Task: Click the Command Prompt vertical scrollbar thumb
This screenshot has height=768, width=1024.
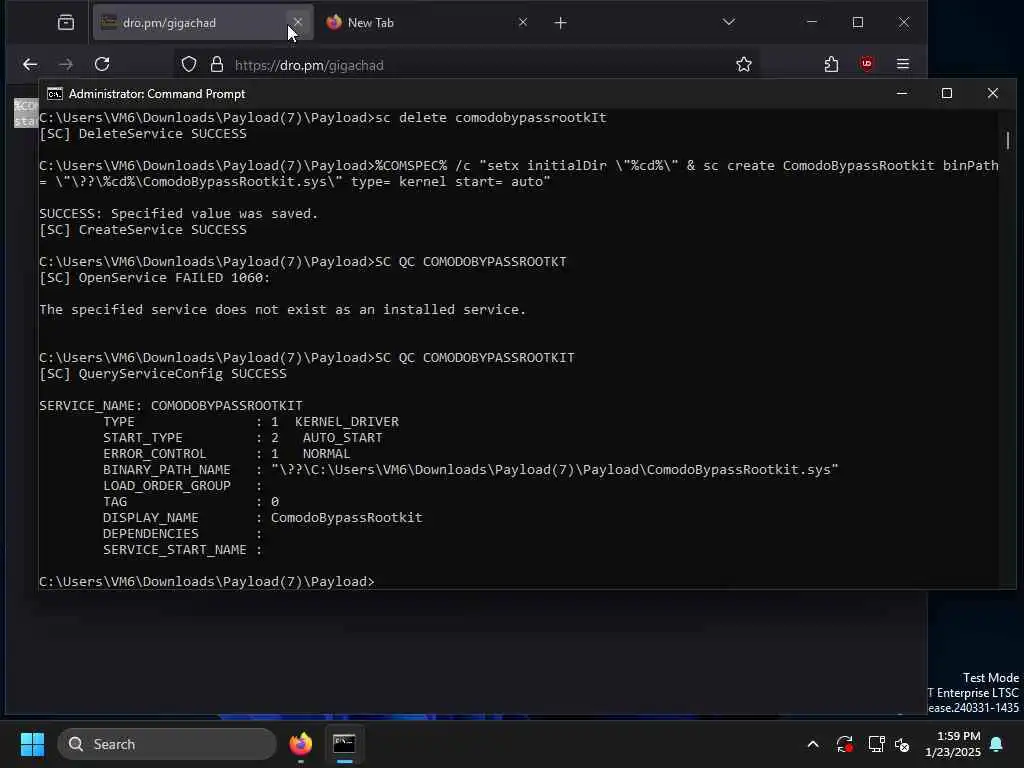Action: (1008, 140)
